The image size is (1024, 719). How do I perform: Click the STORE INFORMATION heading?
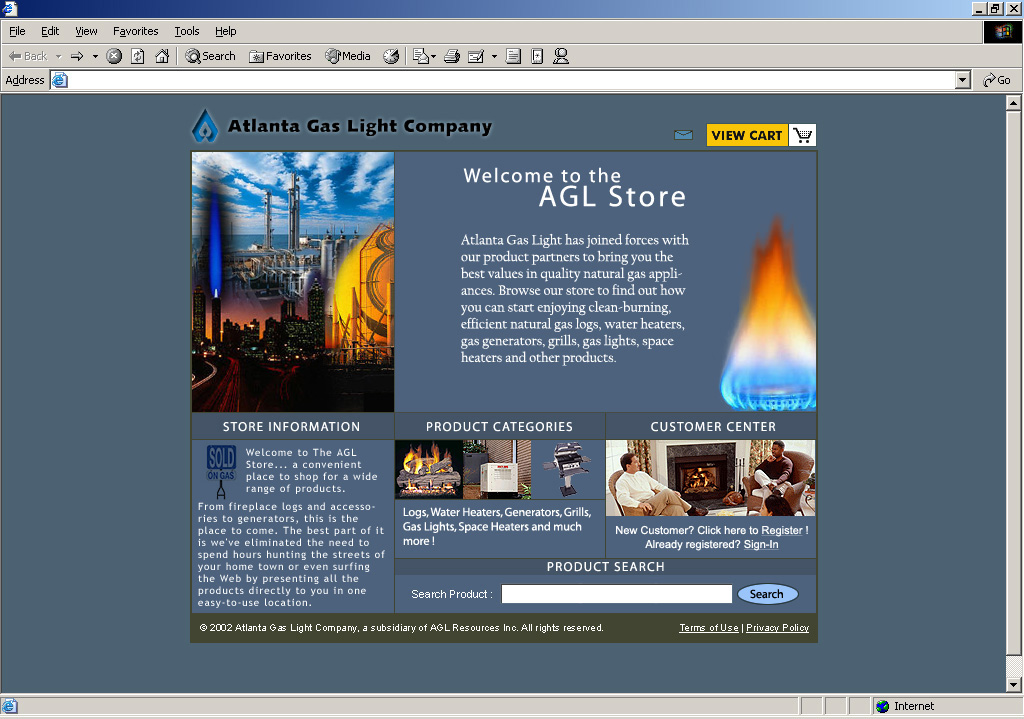[291, 426]
